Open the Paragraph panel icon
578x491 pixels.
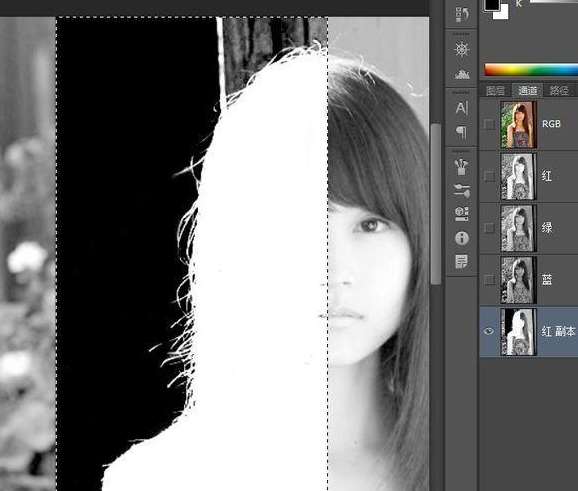click(x=462, y=132)
